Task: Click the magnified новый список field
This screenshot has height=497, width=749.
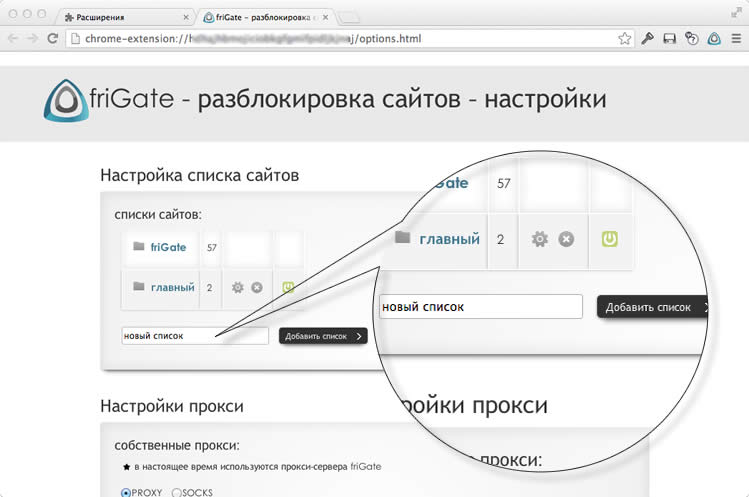Action: point(481,307)
